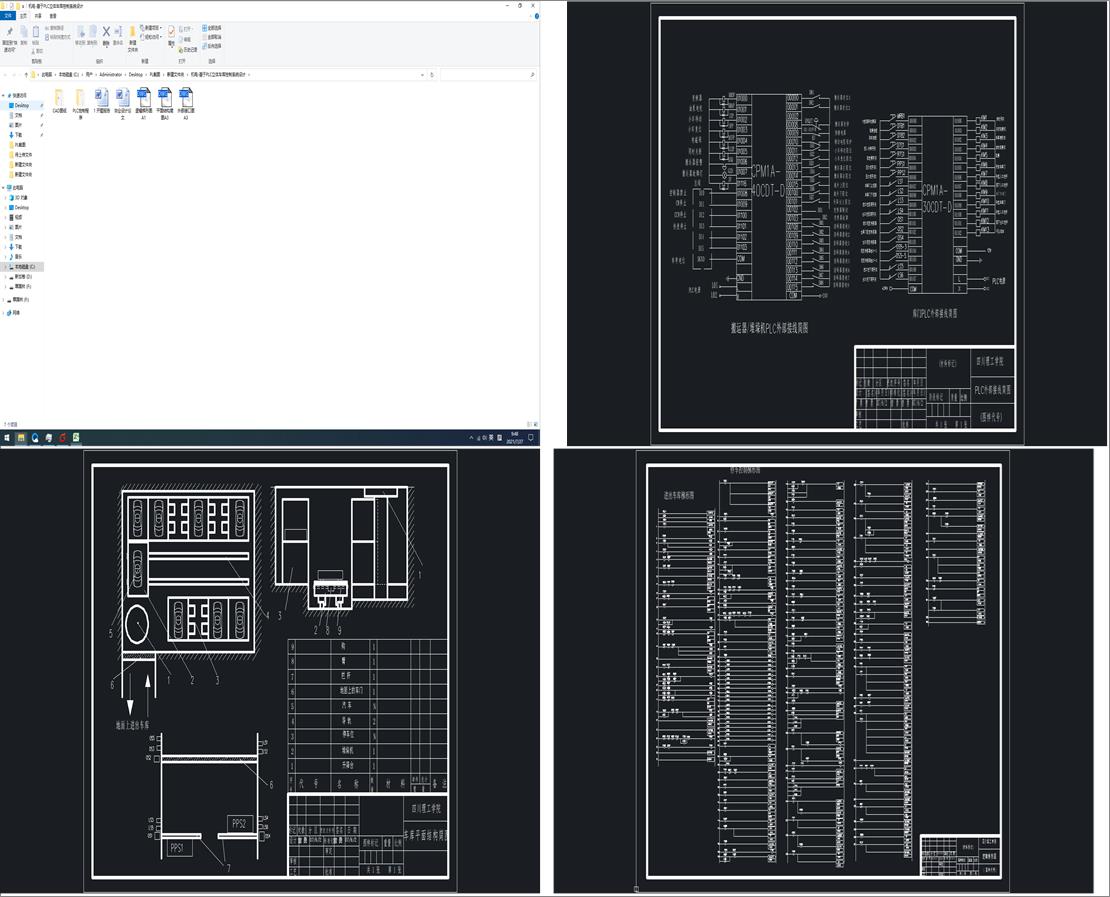Image resolution: width=1110 pixels, height=897 pixels.
Task: Click the New folder icon in ribbon
Action: tap(132, 33)
